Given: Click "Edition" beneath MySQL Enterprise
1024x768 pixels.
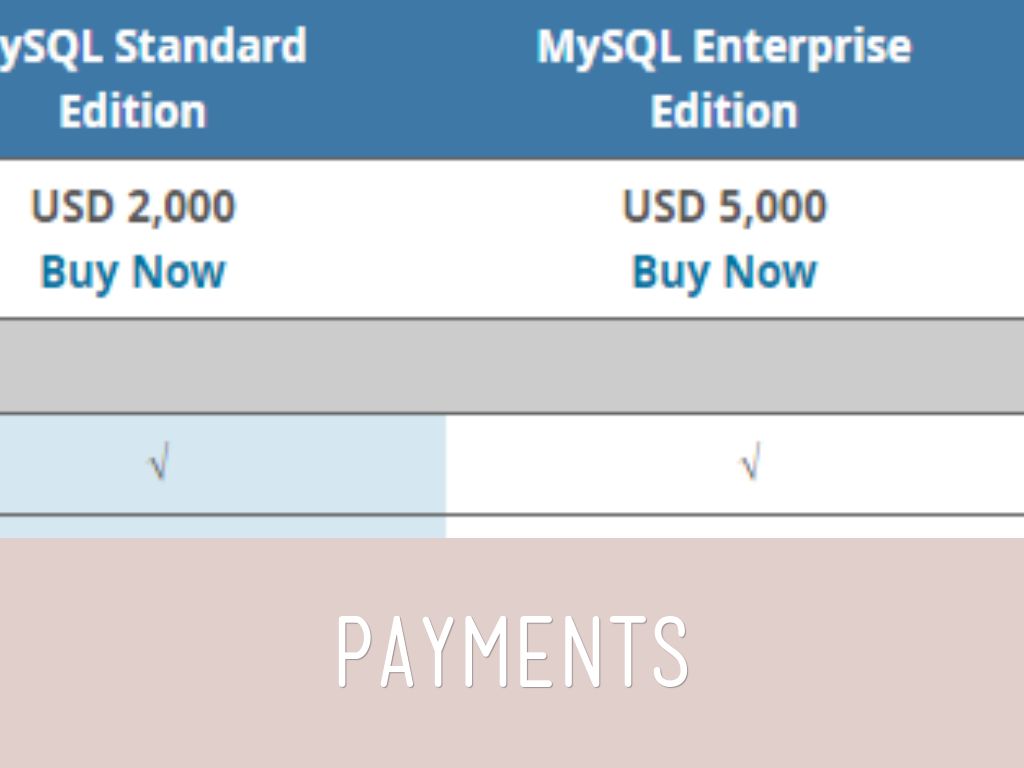Looking at the screenshot, I should tap(724, 111).
